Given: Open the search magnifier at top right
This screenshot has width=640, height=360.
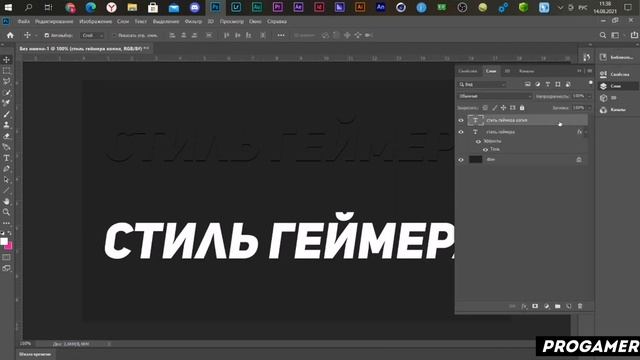Looking at the screenshot, I should (x=603, y=36).
